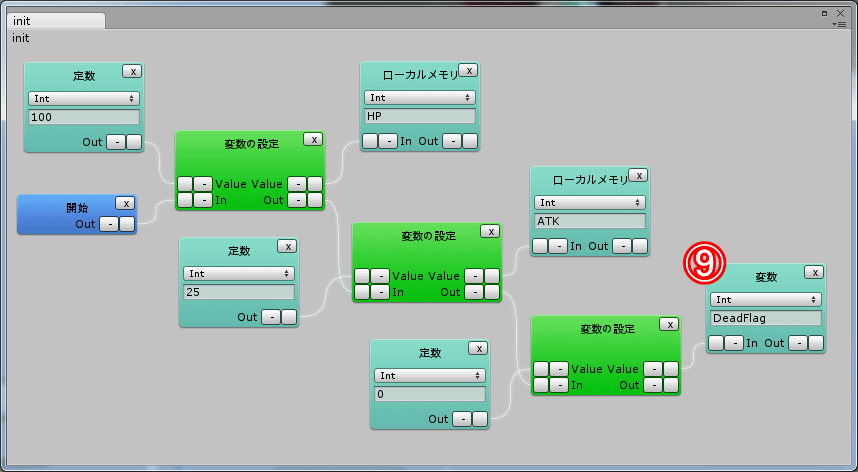This screenshot has height=472, width=858.
Task: Click the init label below the tab
Action: [21, 38]
